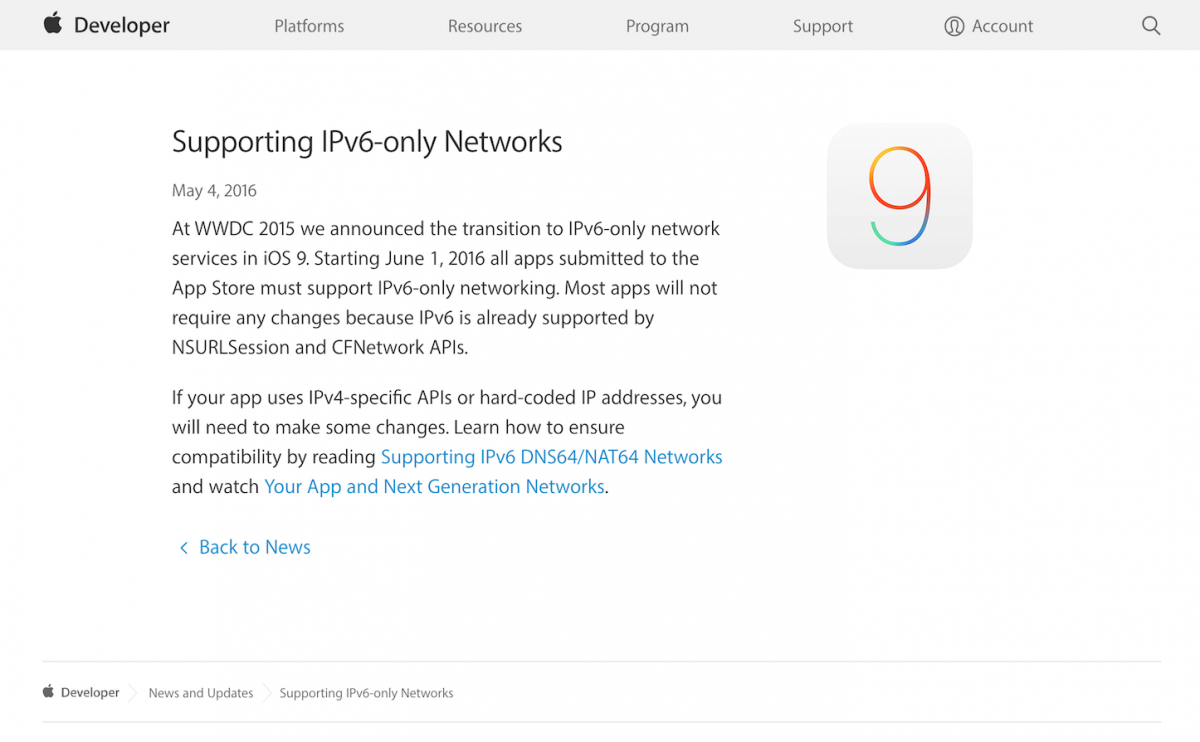The height and width of the screenshot is (742, 1200).
Task: Open the Supporting IPv6 DNS64/NAT64 Networks link
Action: point(551,457)
